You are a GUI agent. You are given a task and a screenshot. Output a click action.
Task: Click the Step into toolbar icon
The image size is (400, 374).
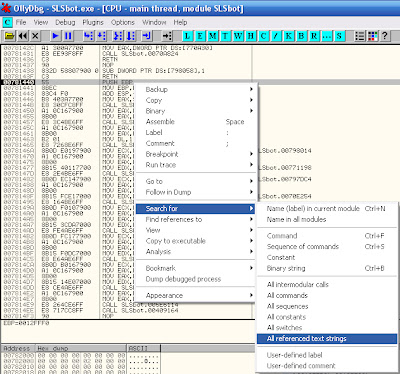click(88, 36)
